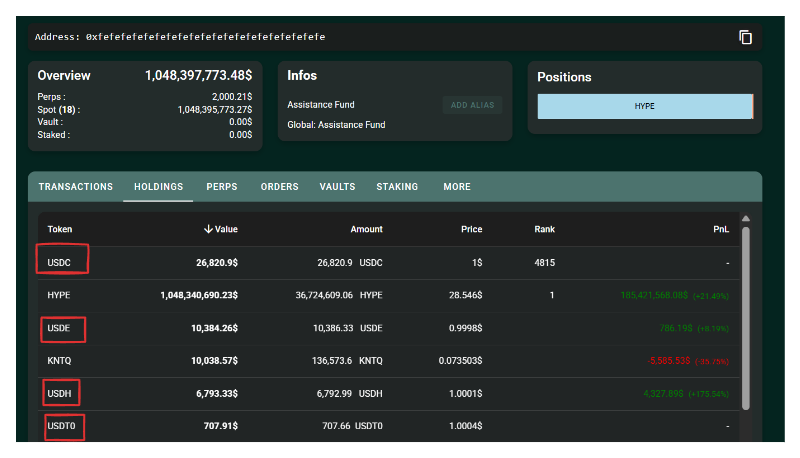800x458 pixels.
Task: Select the HYPE position bar
Action: [x=645, y=106]
